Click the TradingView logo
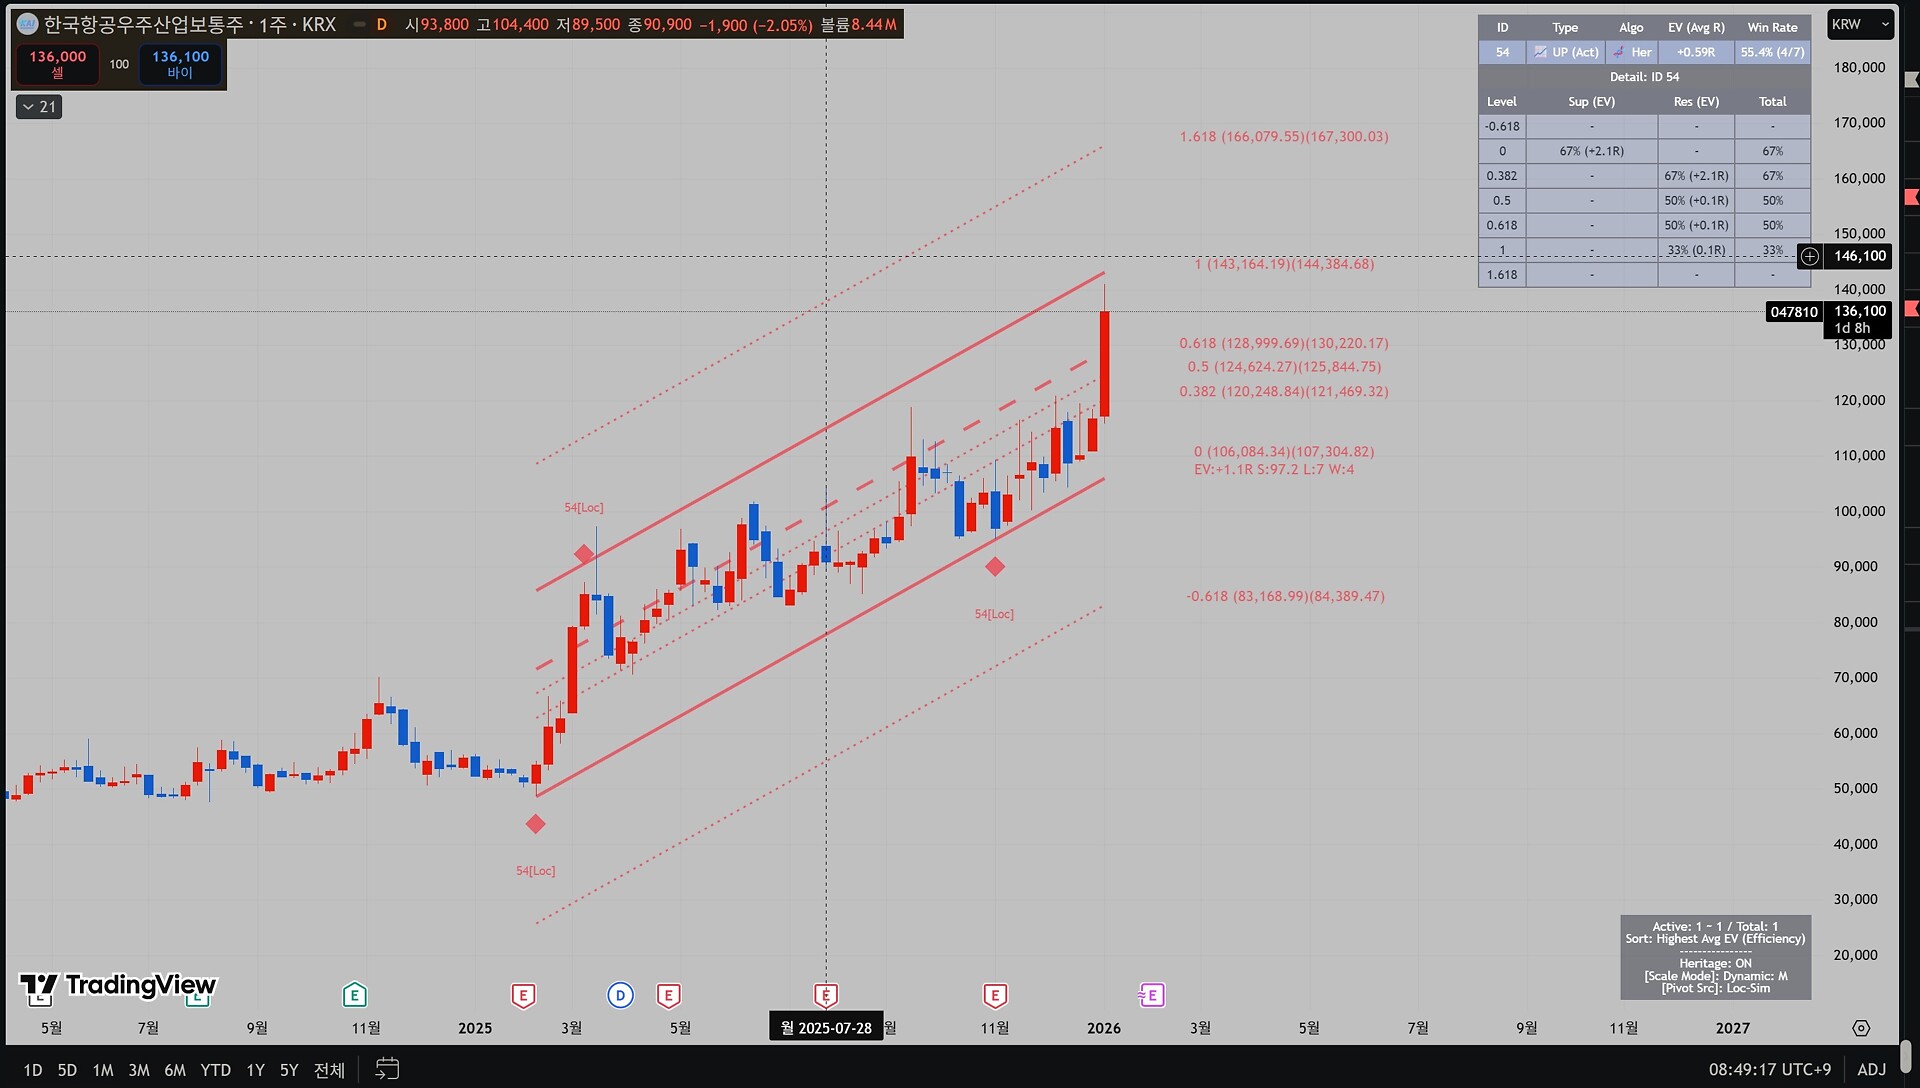Screen dimensions: 1920x1088 point(118,987)
